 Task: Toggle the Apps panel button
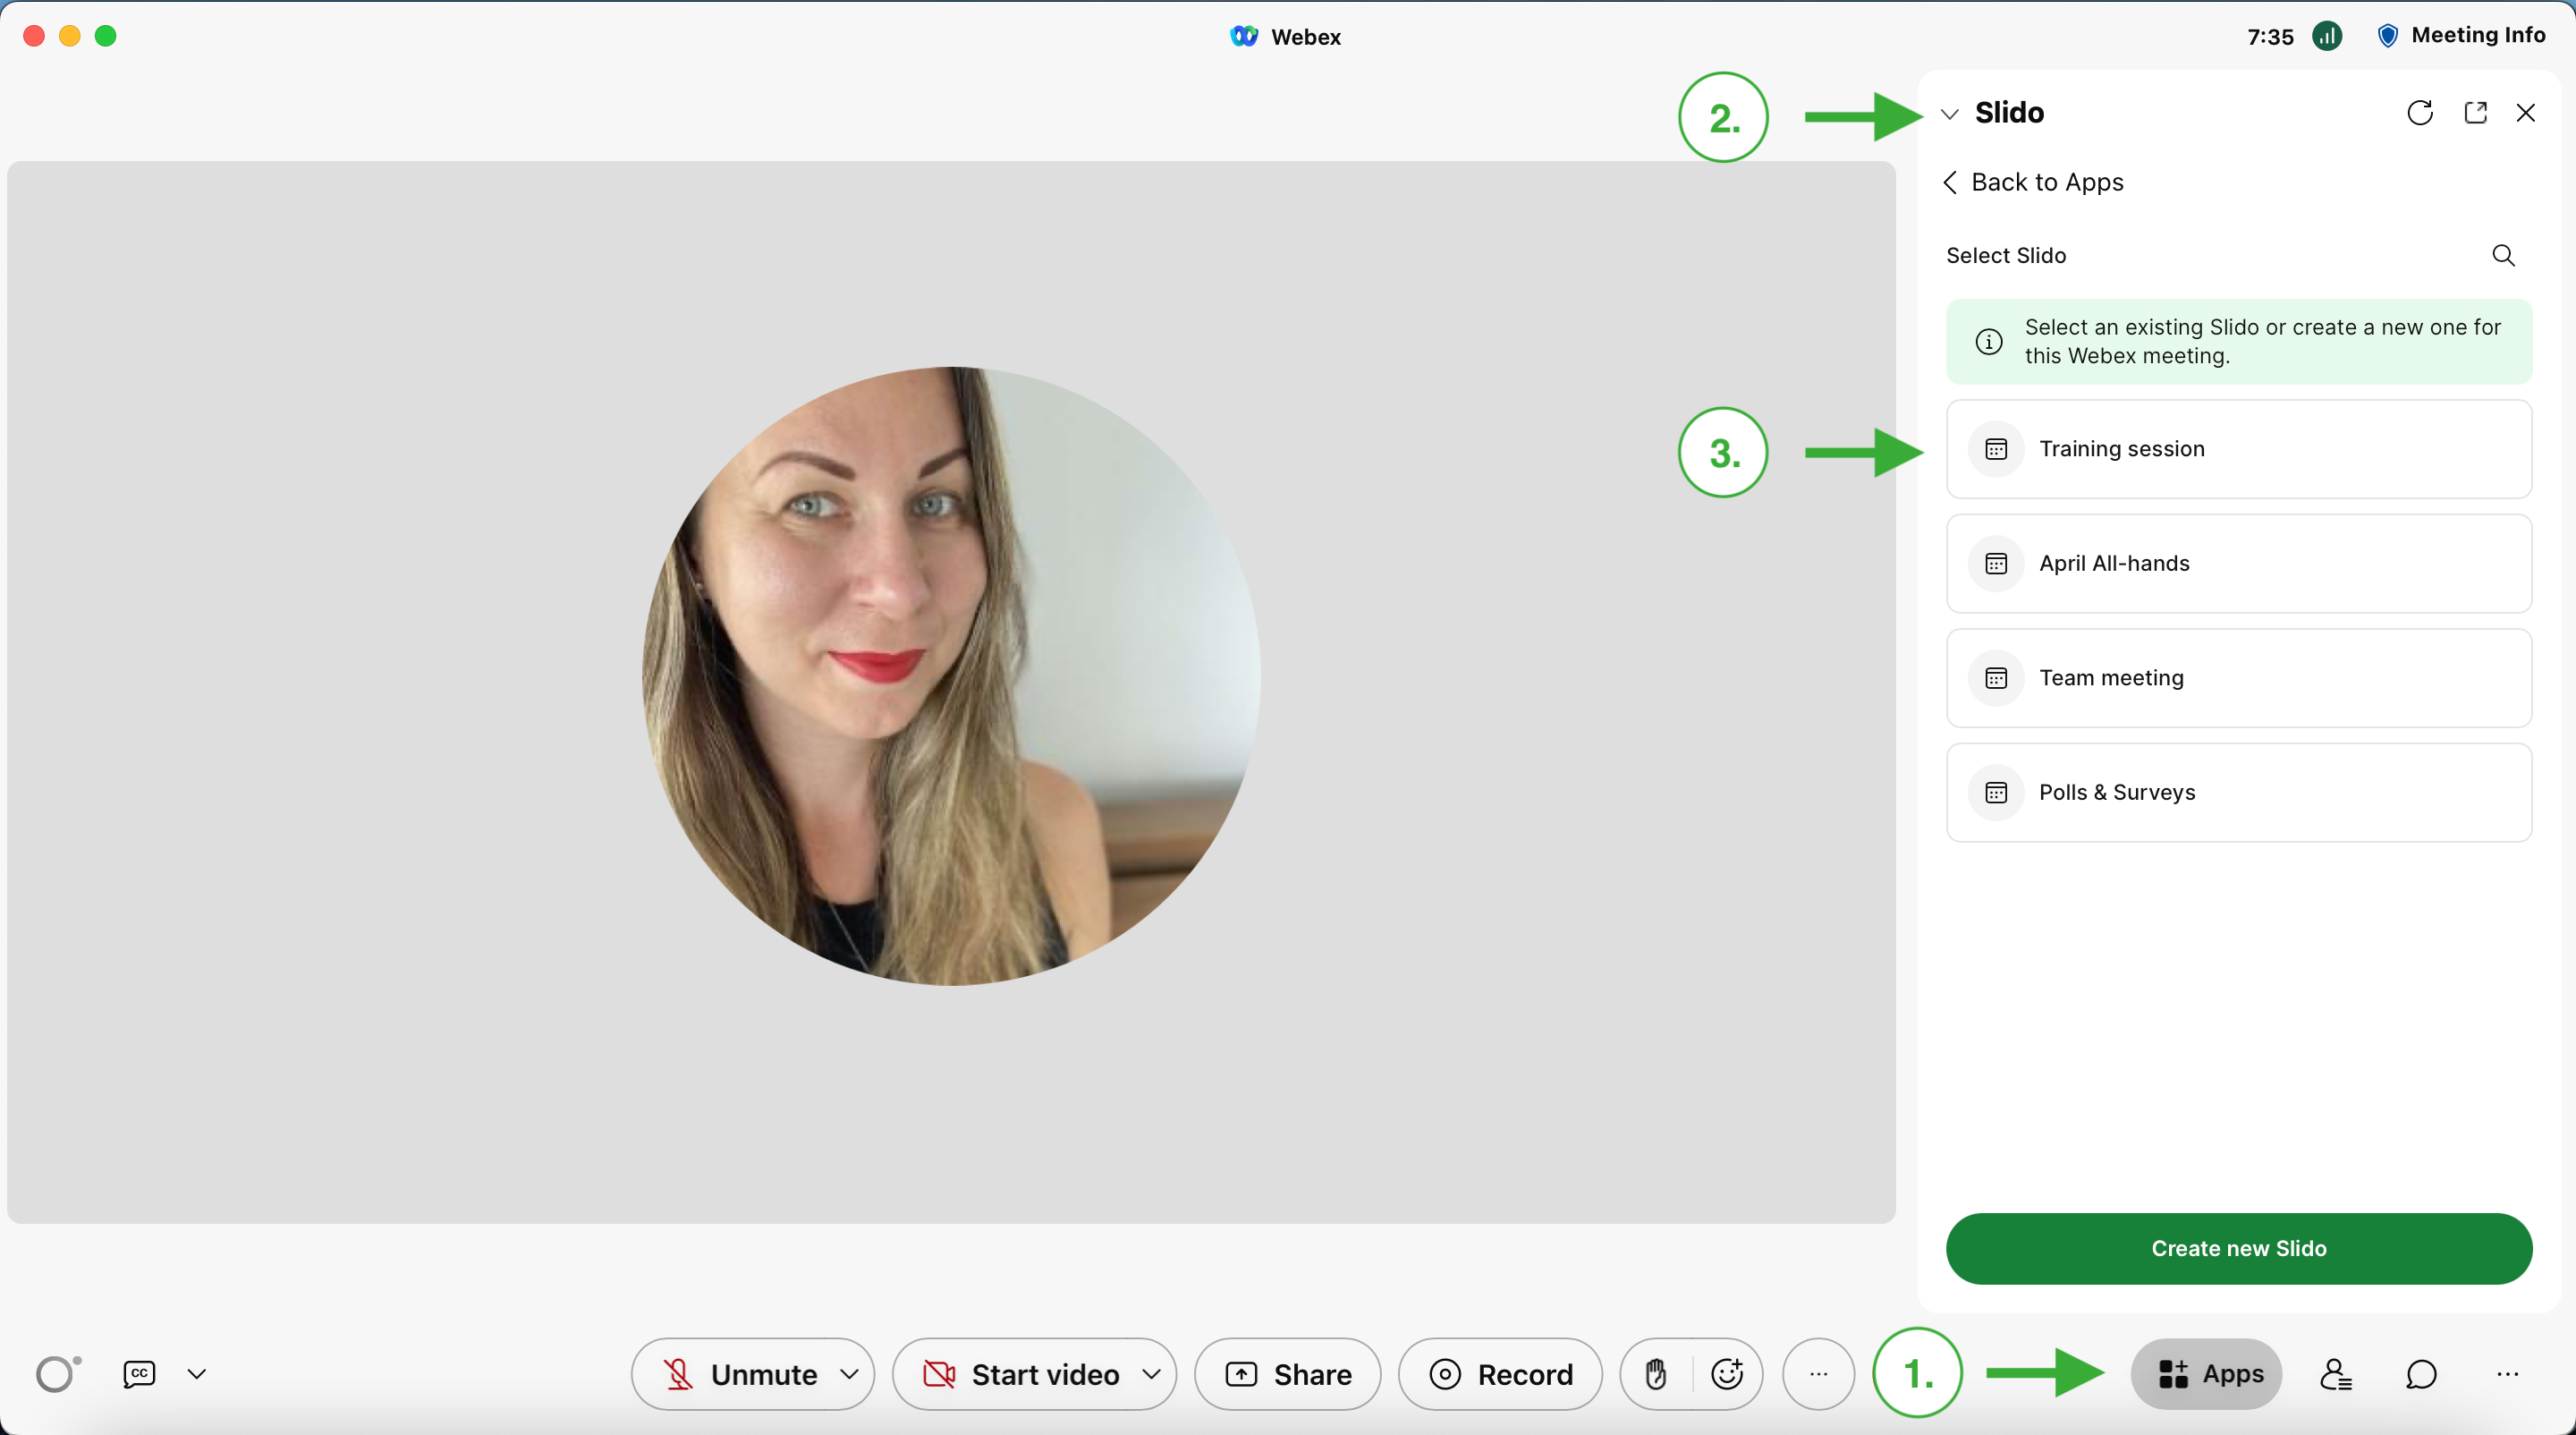pyautogui.click(x=2207, y=1374)
